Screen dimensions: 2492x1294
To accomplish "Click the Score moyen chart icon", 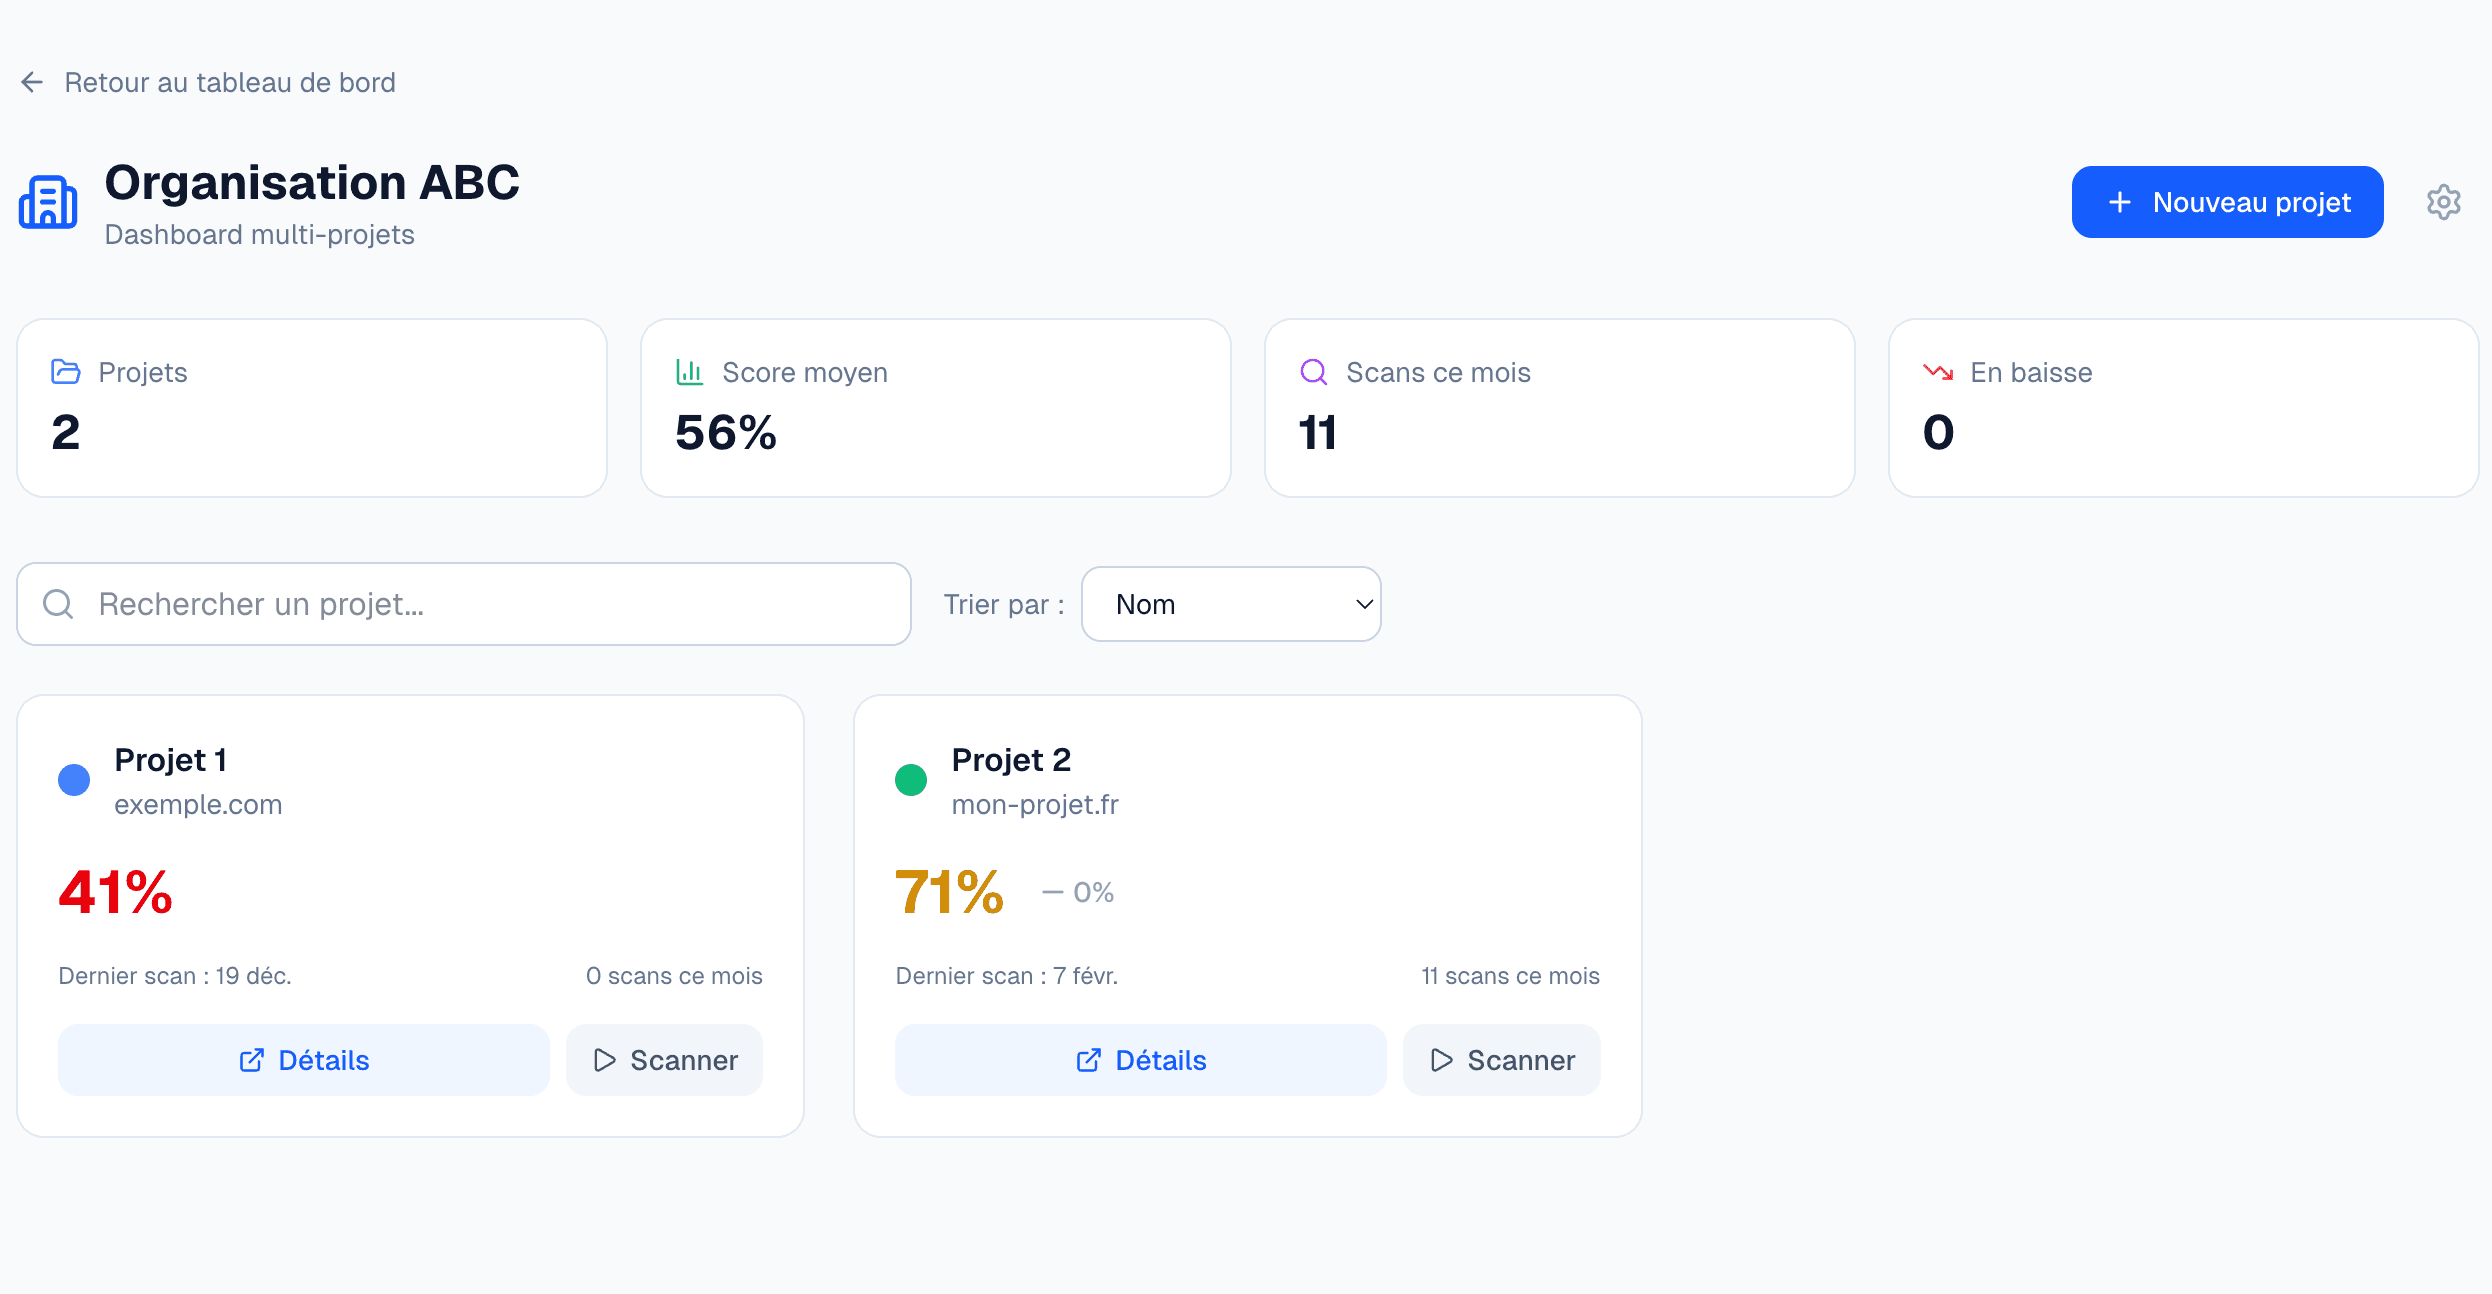I will click(688, 371).
